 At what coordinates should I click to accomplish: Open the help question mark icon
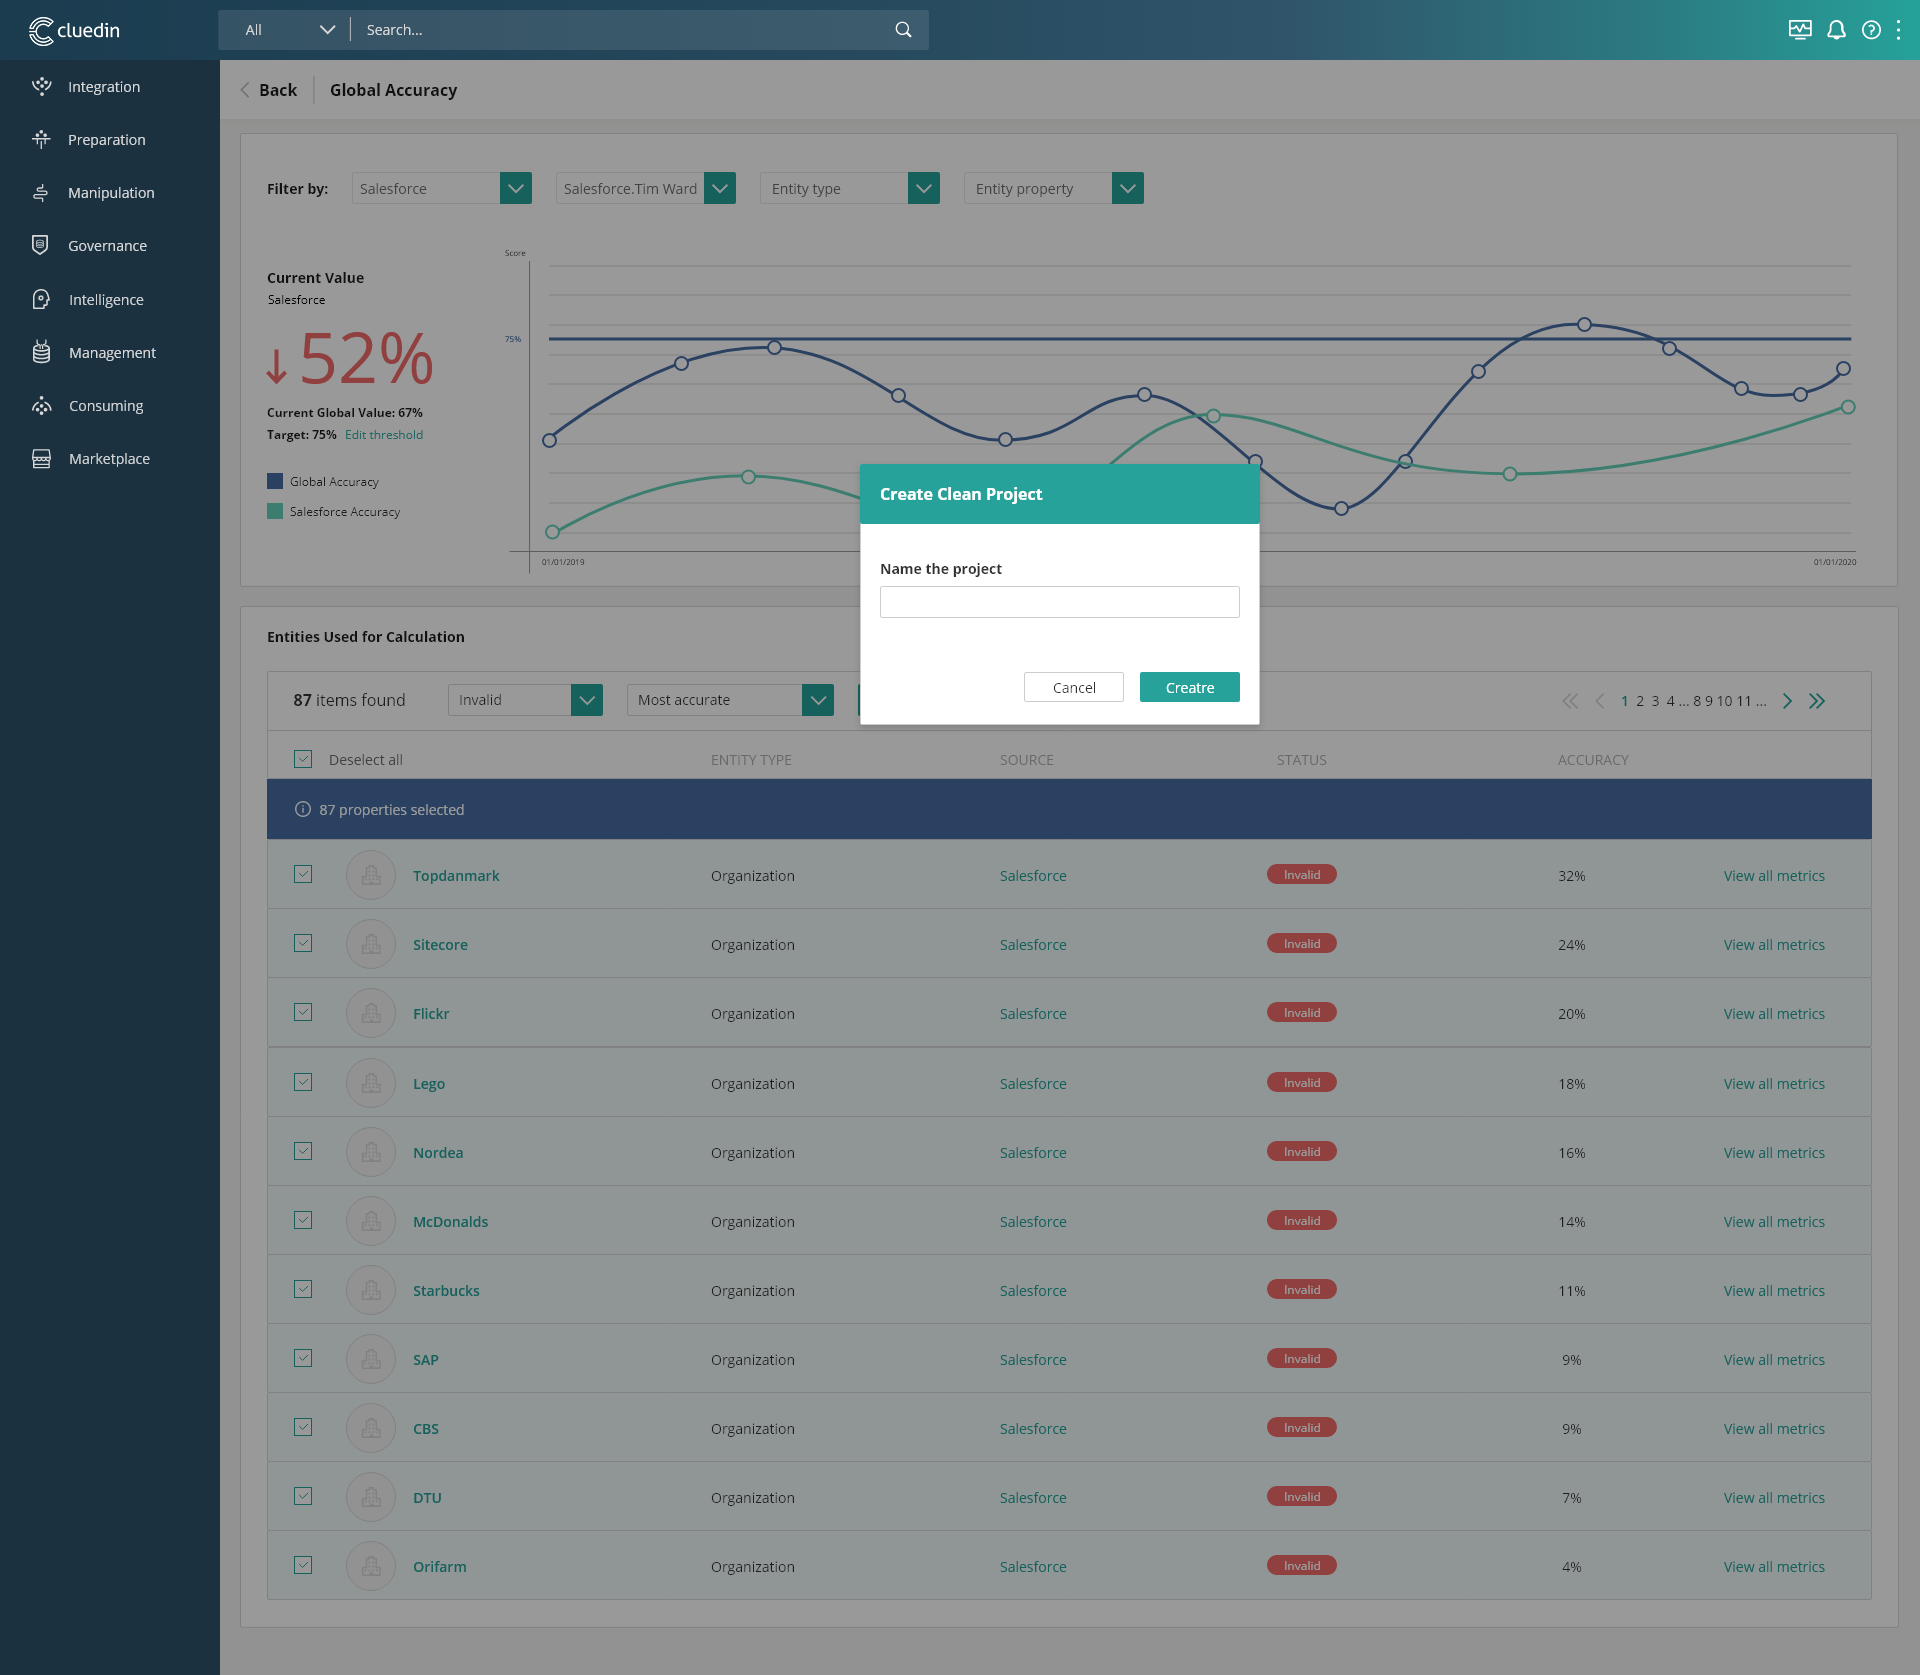pyautogui.click(x=1871, y=30)
